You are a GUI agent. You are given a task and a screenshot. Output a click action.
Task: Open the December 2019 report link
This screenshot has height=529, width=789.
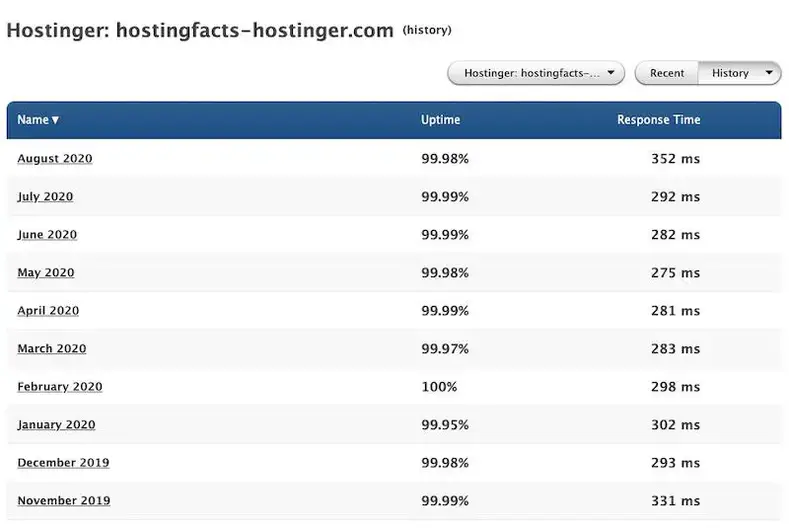63,463
